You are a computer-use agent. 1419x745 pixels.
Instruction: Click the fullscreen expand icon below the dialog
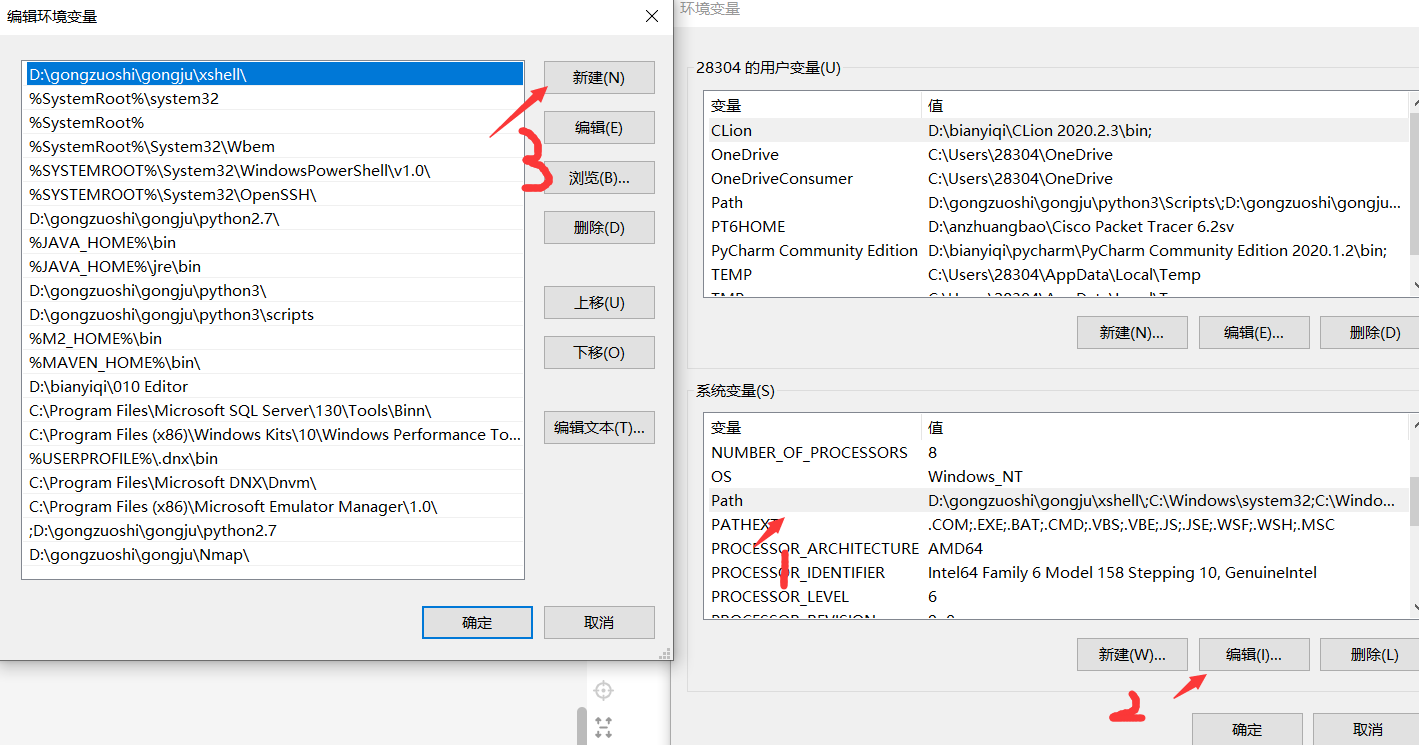603,727
